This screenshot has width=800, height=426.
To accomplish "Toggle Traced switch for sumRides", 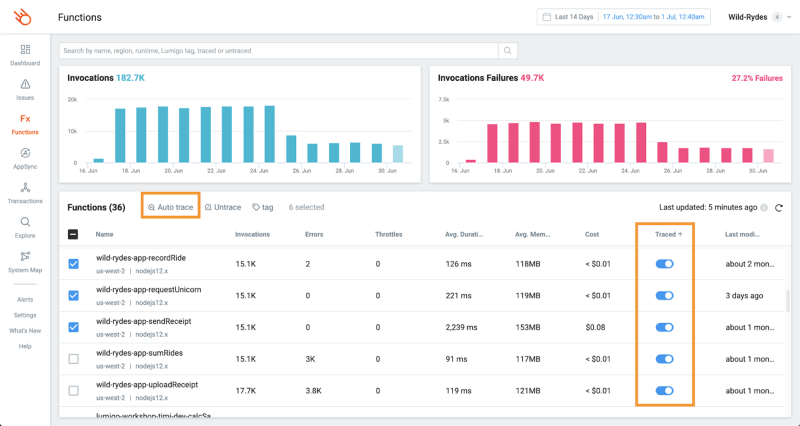I will coord(664,359).
